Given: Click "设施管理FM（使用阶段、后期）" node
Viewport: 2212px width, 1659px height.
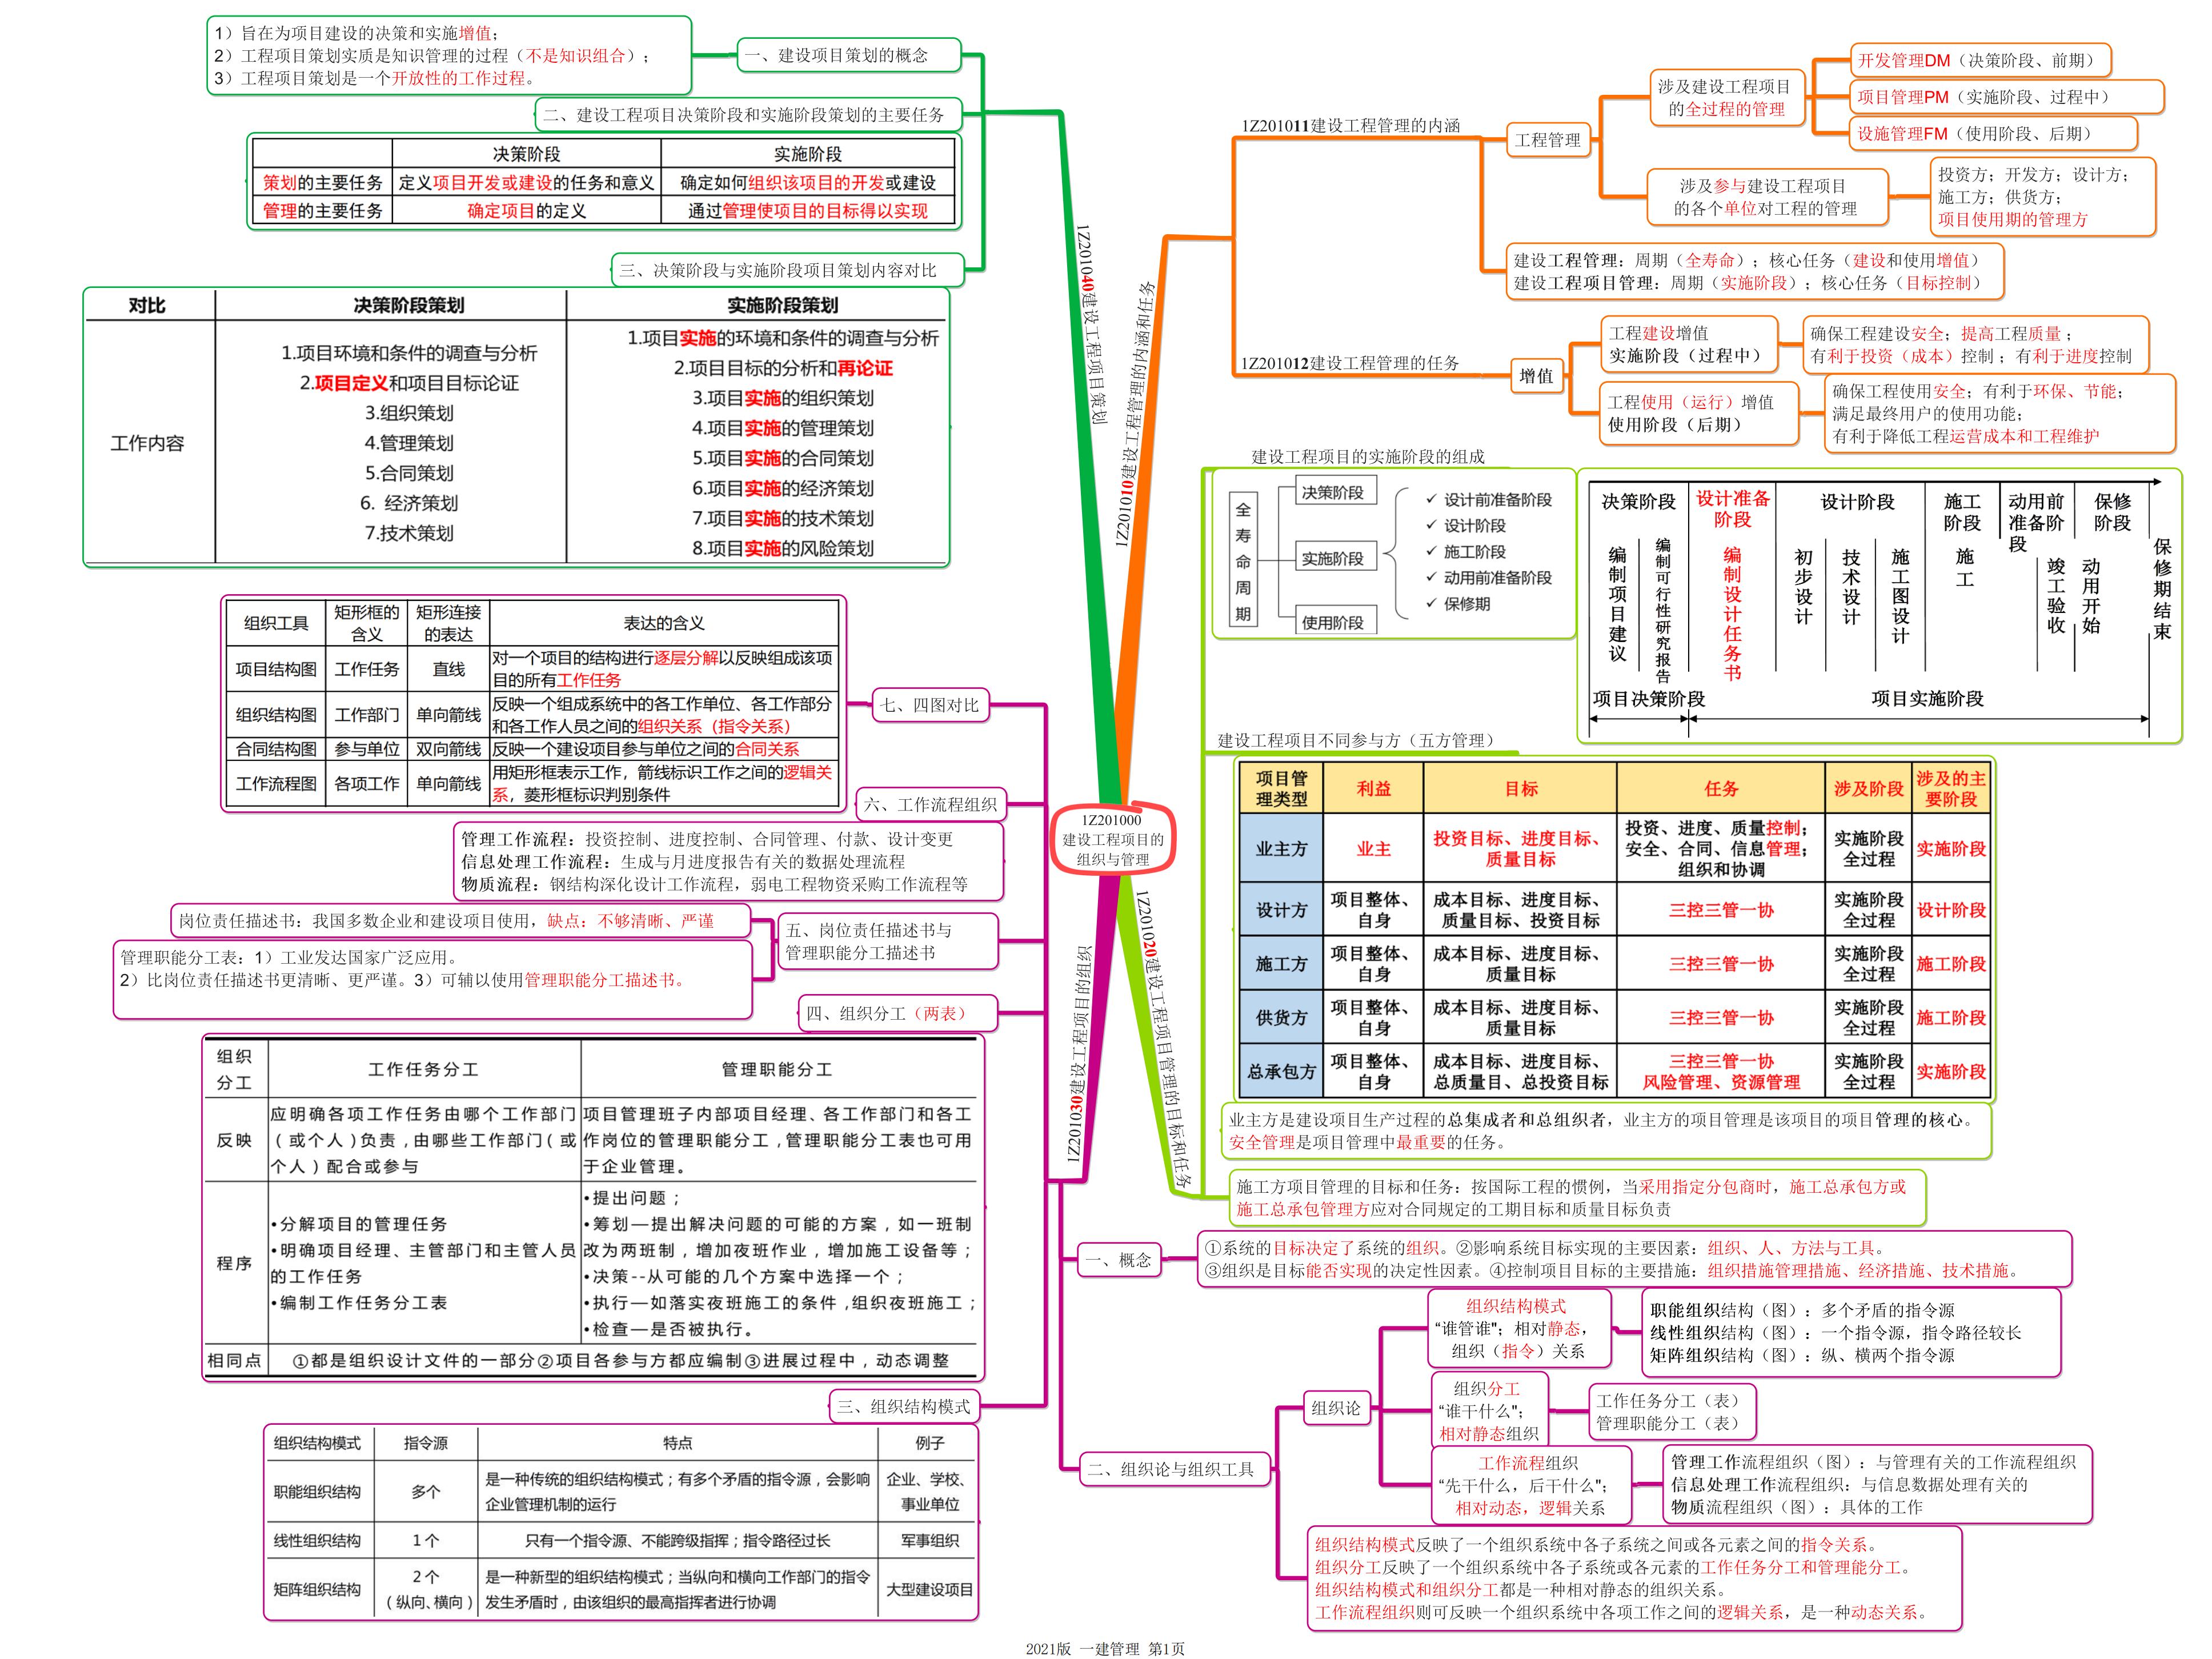Looking at the screenshot, I should click(x=1994, y=133).
